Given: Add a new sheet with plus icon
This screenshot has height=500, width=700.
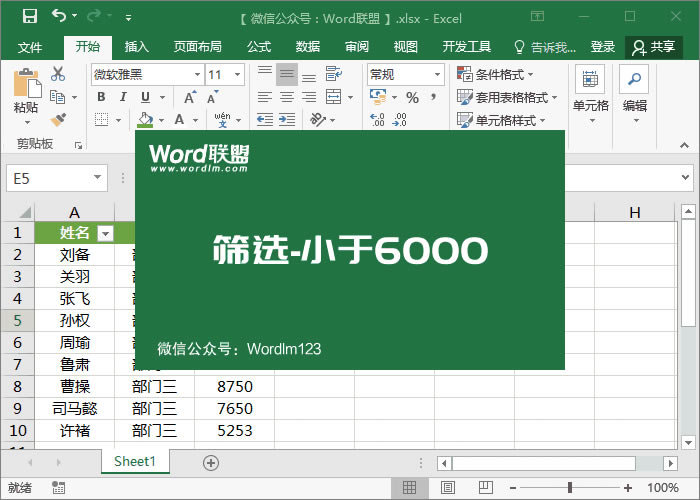Looking at the screenshot, I should pos(210,462).
